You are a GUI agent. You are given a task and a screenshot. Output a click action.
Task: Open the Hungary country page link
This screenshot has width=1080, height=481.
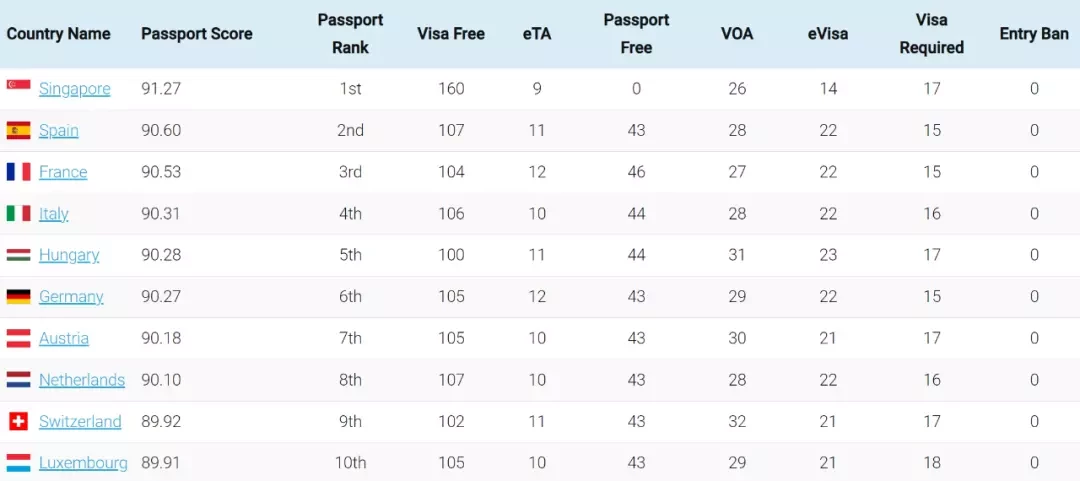69,256
